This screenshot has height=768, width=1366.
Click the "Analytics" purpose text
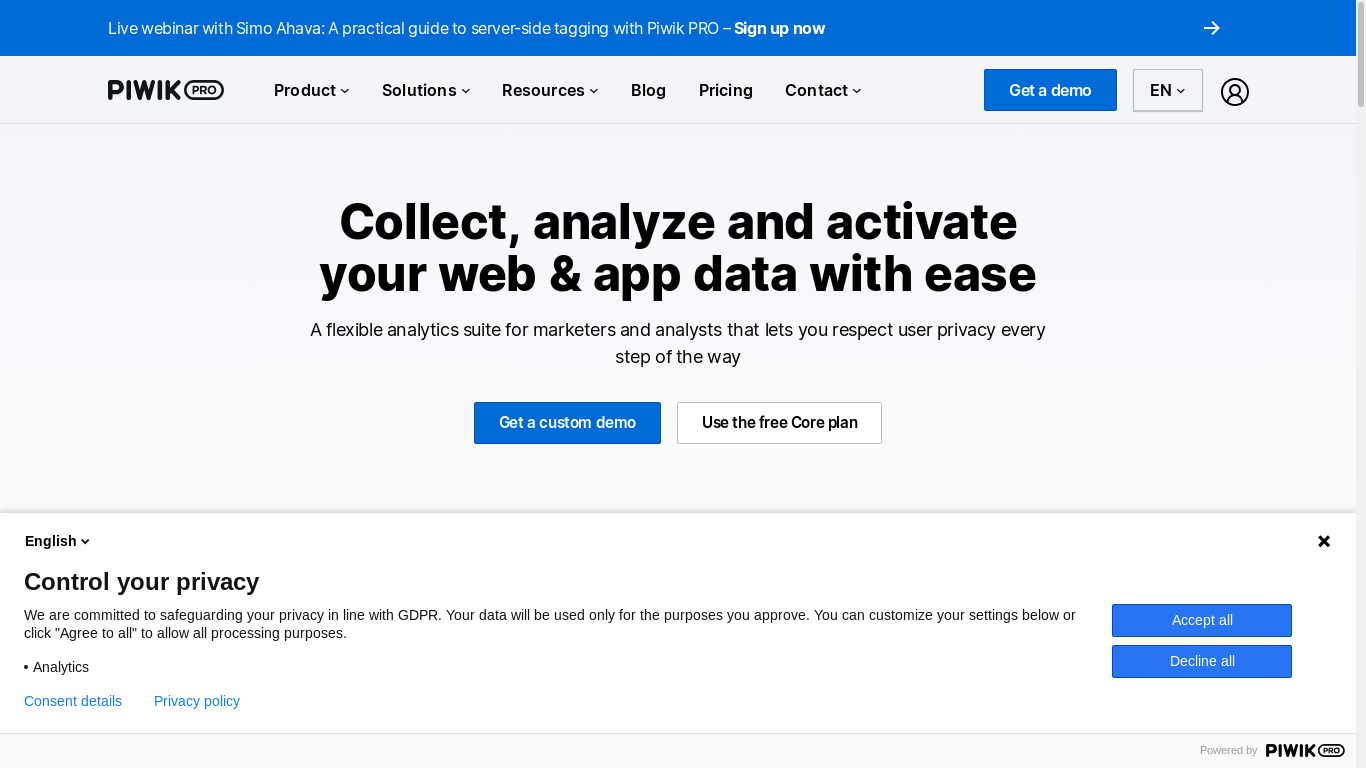(61, 667)
